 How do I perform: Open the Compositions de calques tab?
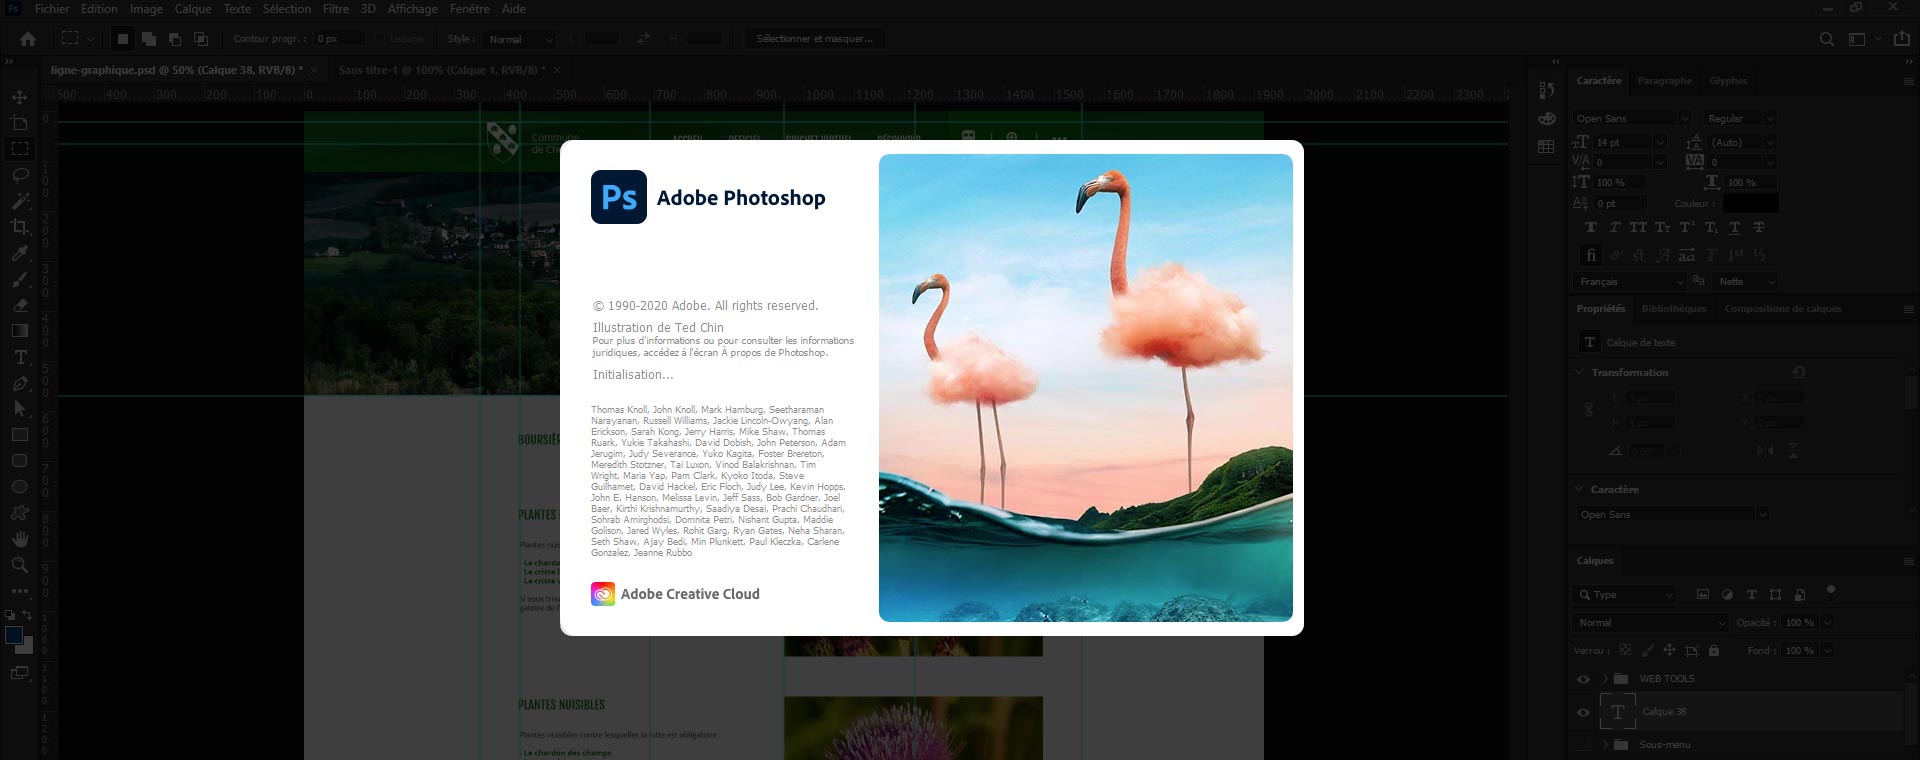point(1783,309)
